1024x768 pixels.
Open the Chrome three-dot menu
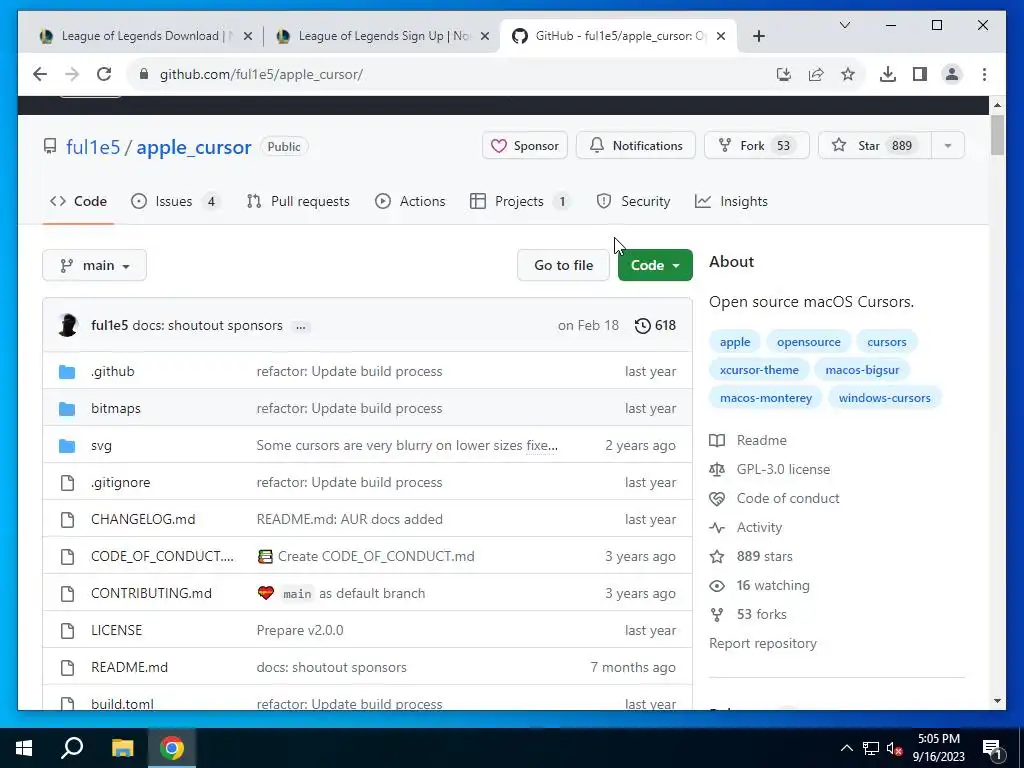tap(984, 74)
